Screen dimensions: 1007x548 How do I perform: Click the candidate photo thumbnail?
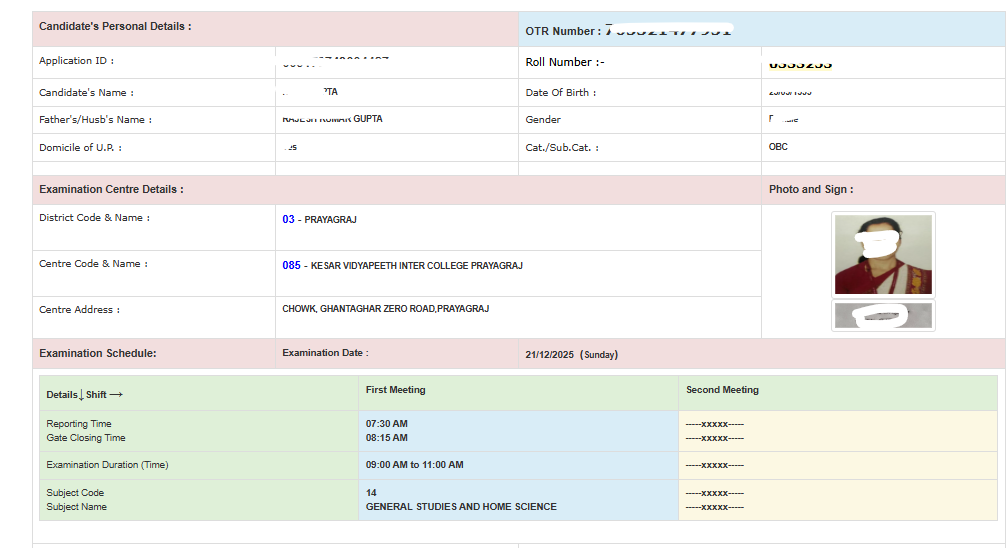tap(883, 254)
